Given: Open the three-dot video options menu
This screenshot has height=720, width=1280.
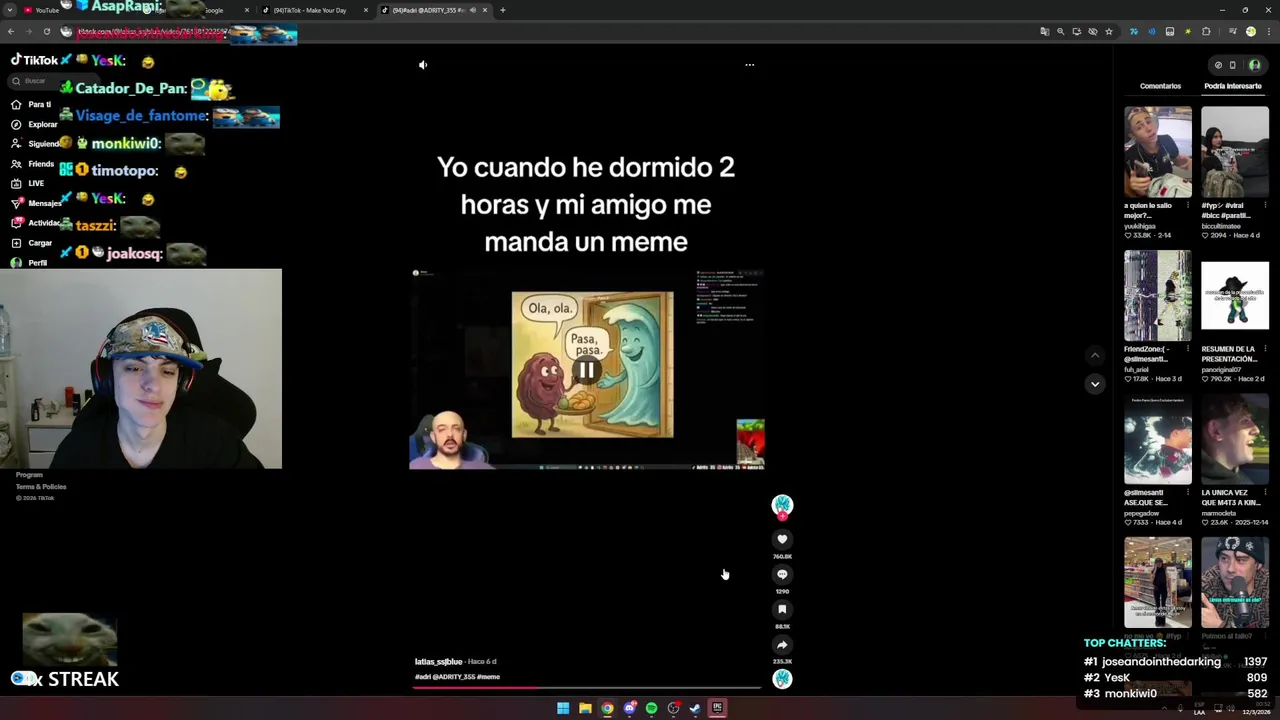Looking at the screenshot, I should 749,65.
